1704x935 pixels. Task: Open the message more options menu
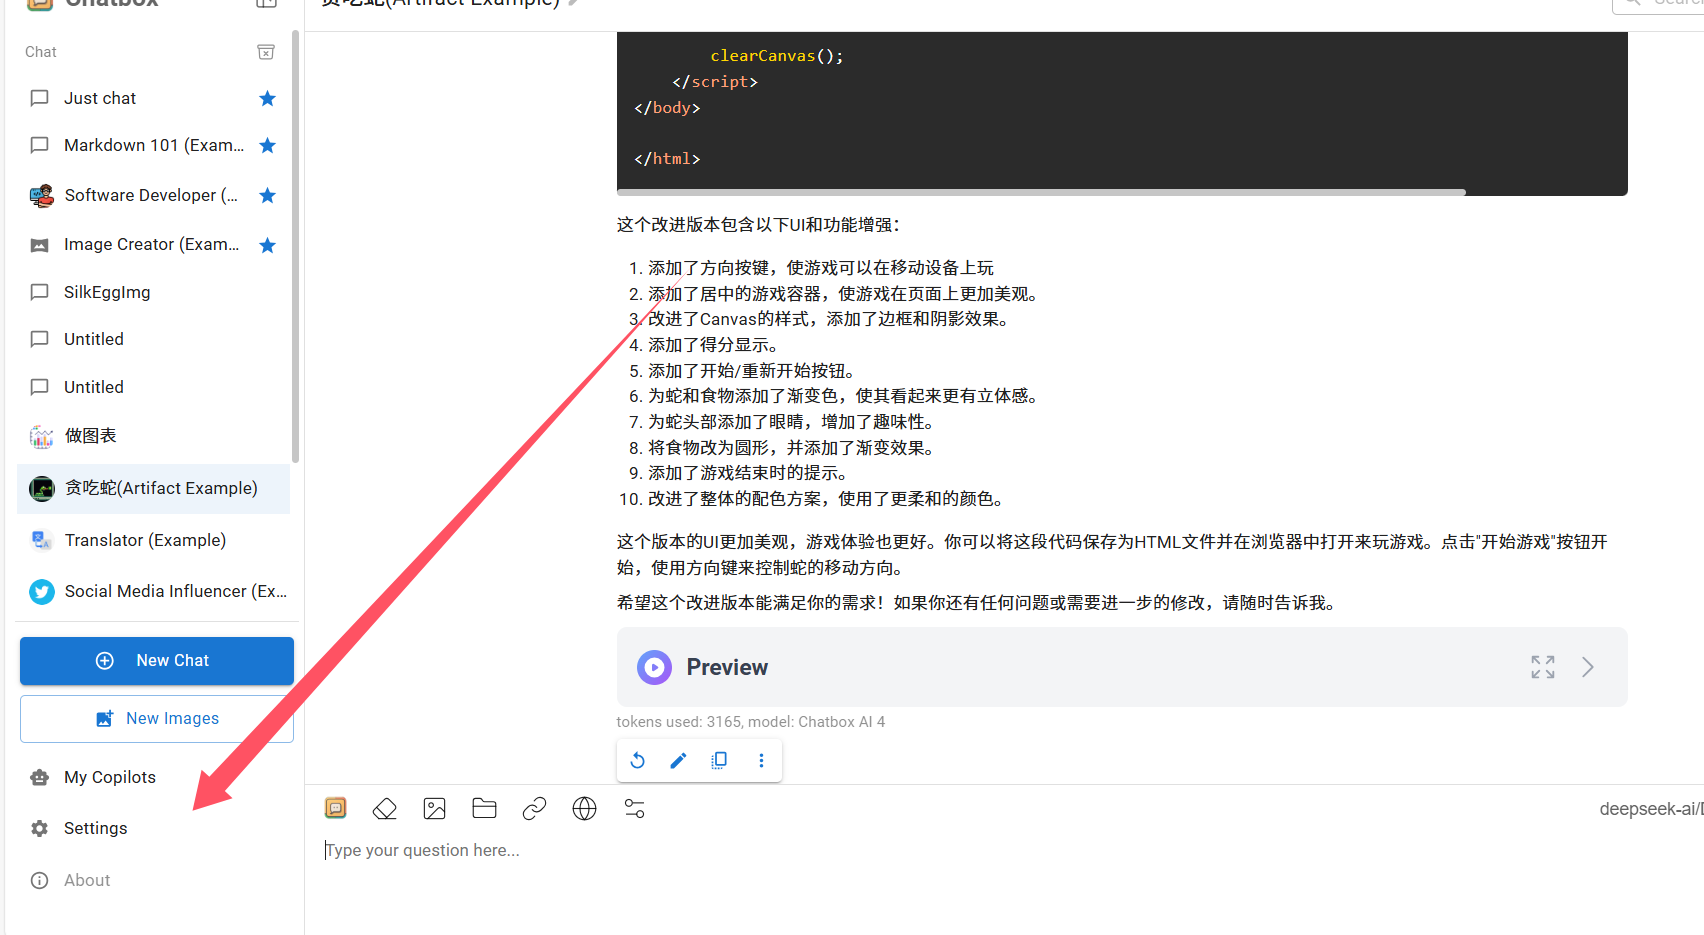pos(761,761)
